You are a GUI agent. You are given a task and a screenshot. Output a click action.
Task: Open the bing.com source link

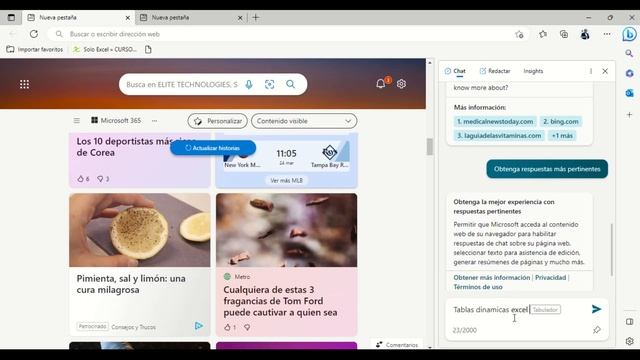[560, 122]
